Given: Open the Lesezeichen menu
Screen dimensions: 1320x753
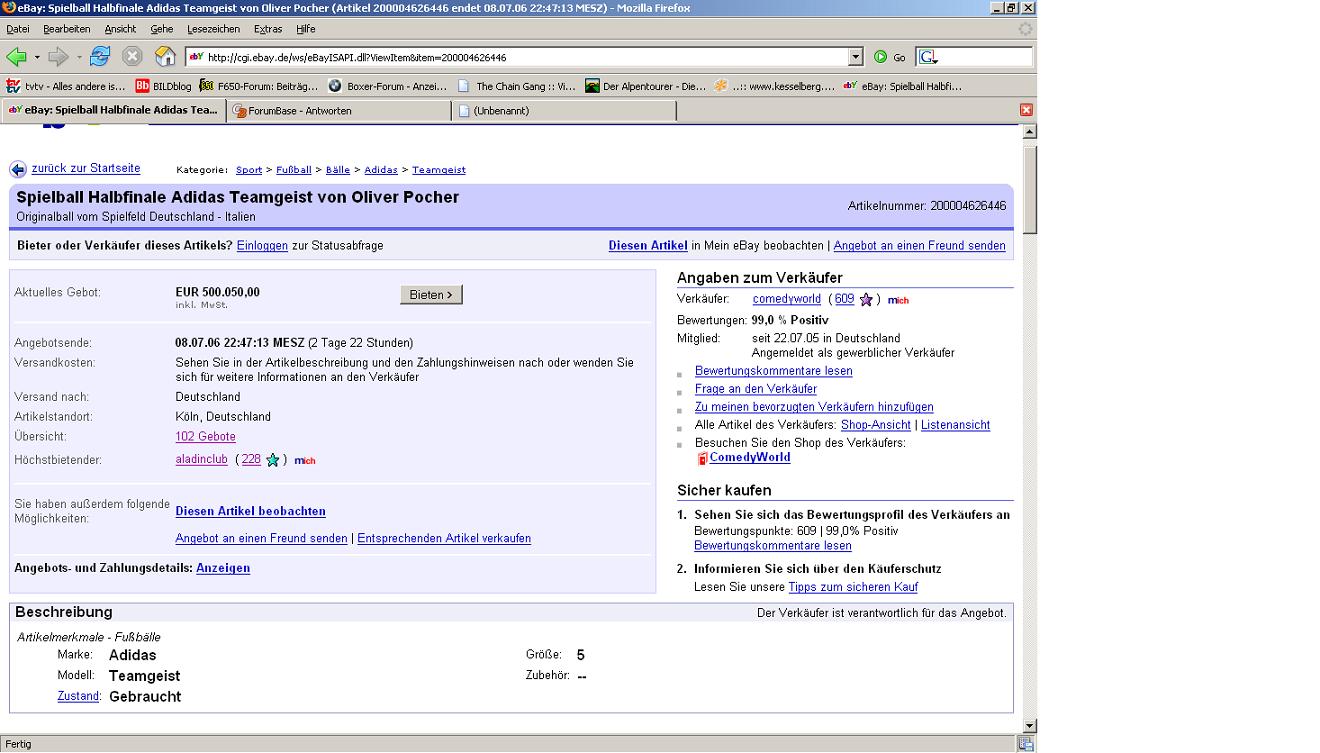Looking at the screenshot, I should click(213, 29).
